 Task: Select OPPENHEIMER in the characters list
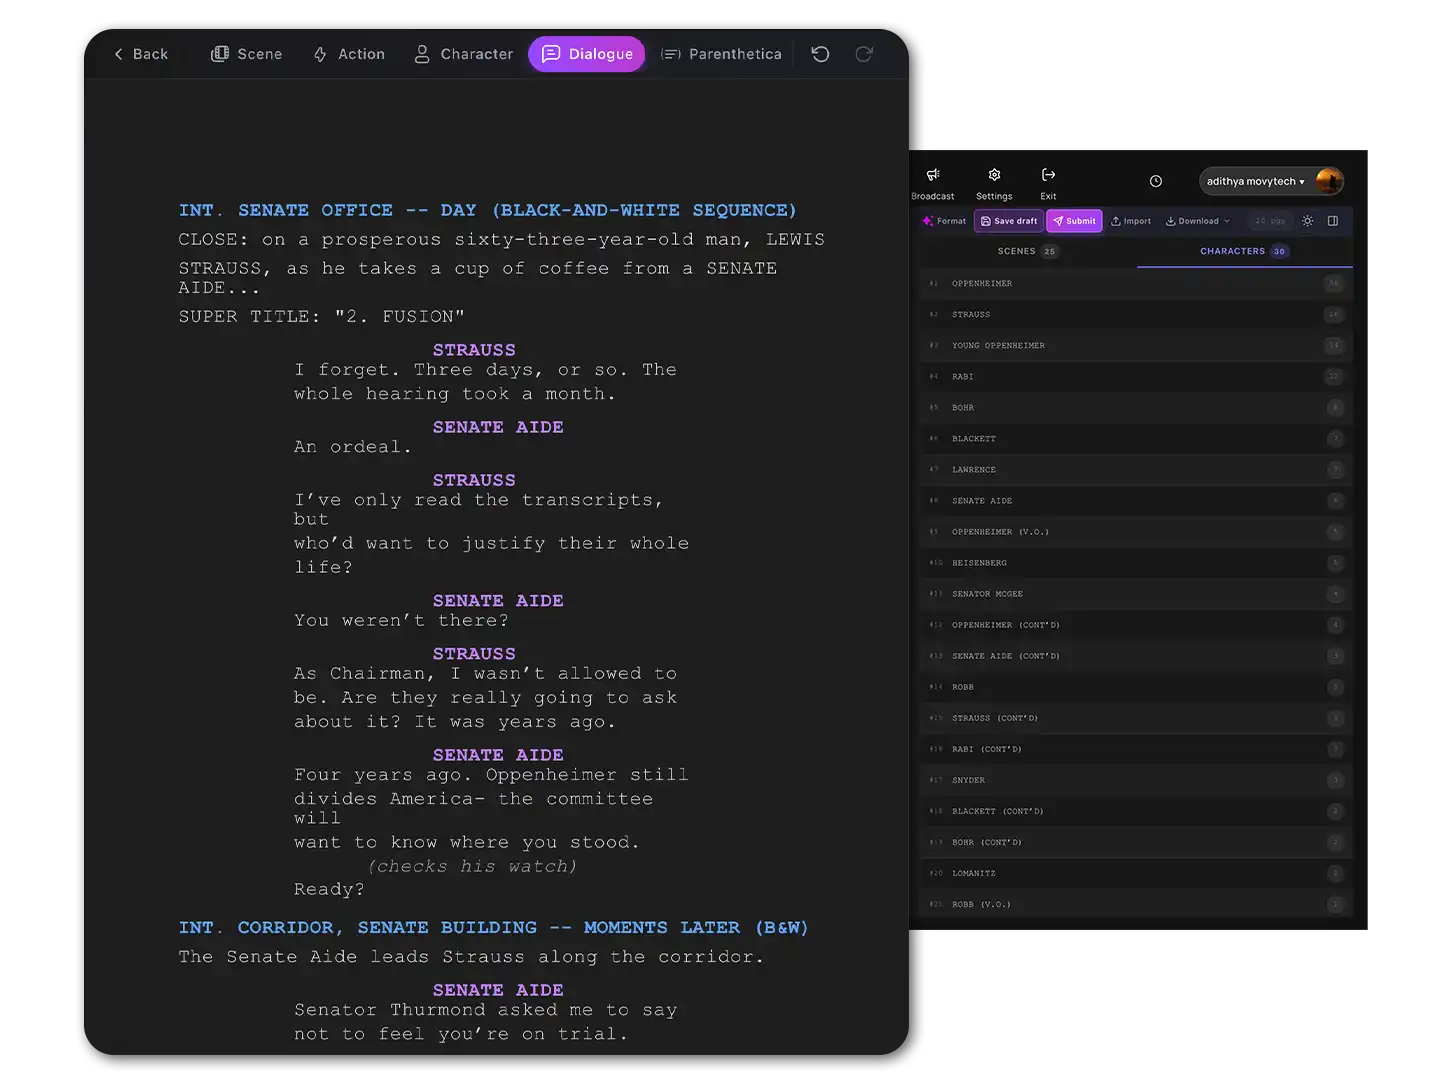1136,284
